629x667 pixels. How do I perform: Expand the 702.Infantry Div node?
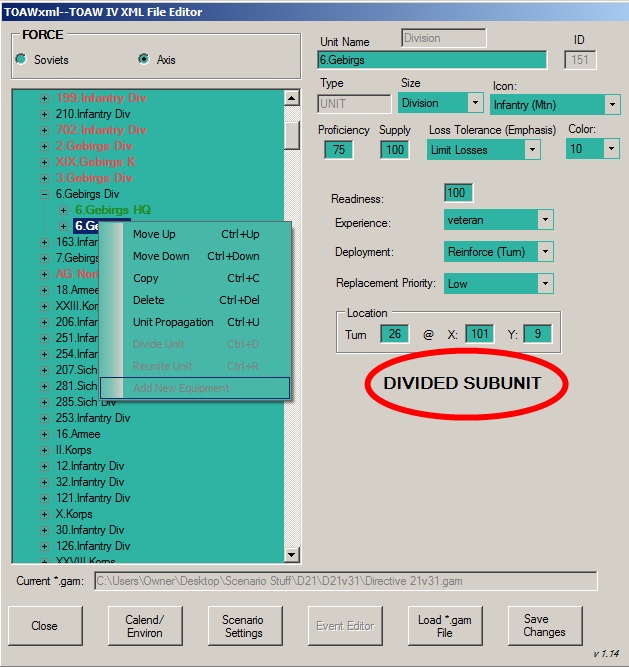pyautogui.click(x=44, y=130)
